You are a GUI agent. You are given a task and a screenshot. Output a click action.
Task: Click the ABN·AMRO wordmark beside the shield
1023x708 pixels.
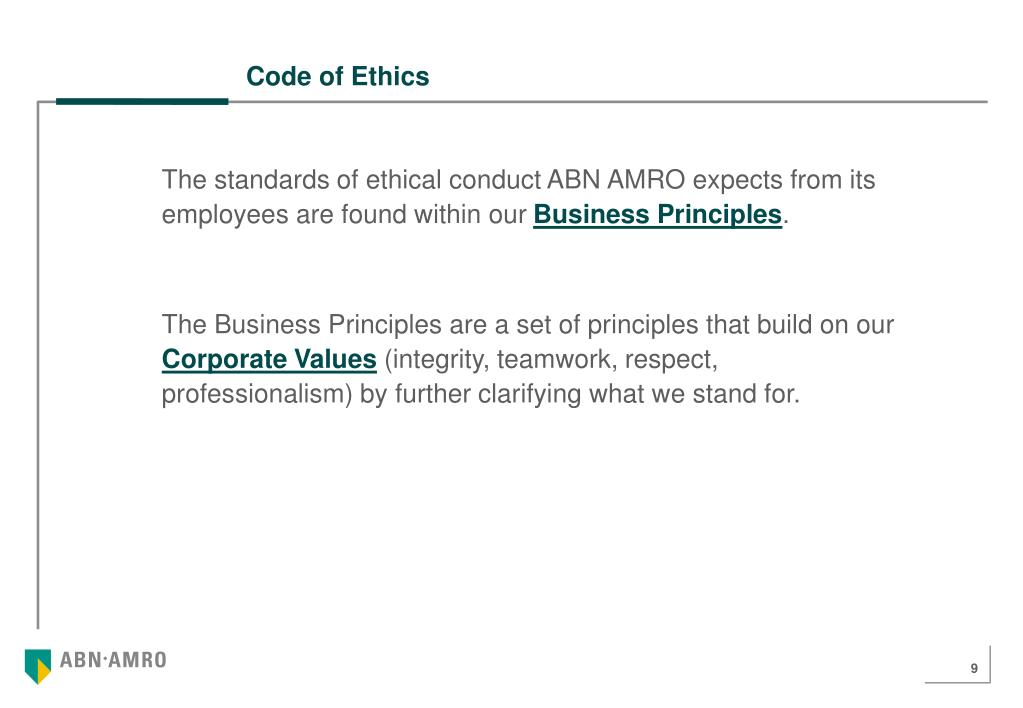click(114, 661)
